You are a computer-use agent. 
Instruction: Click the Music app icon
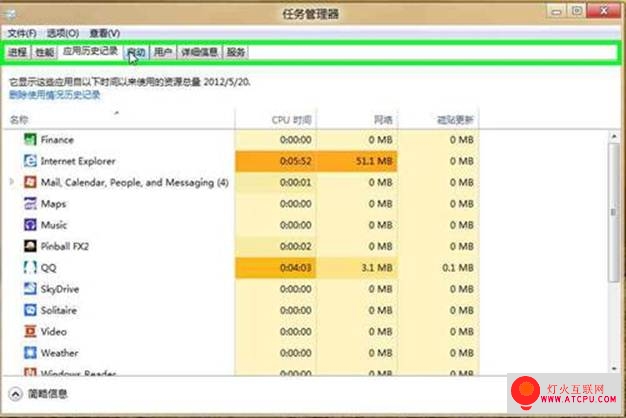click(x=30, y=225)
